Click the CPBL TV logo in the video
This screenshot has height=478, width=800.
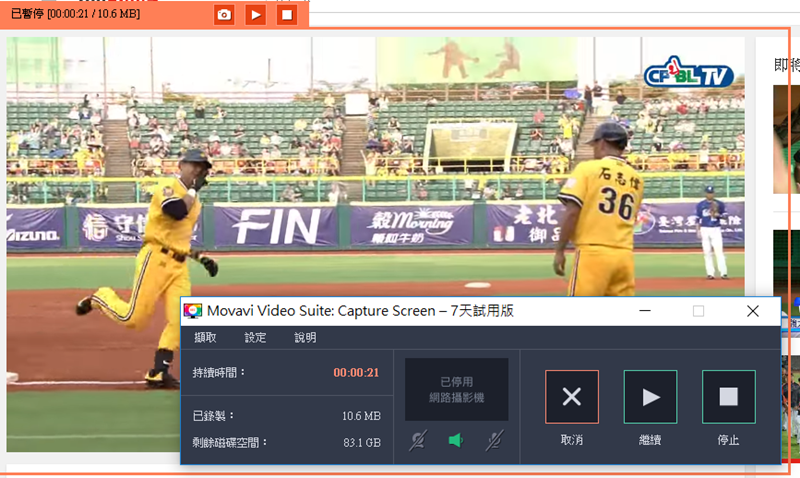pyautogui.click(x=689, y=73)
